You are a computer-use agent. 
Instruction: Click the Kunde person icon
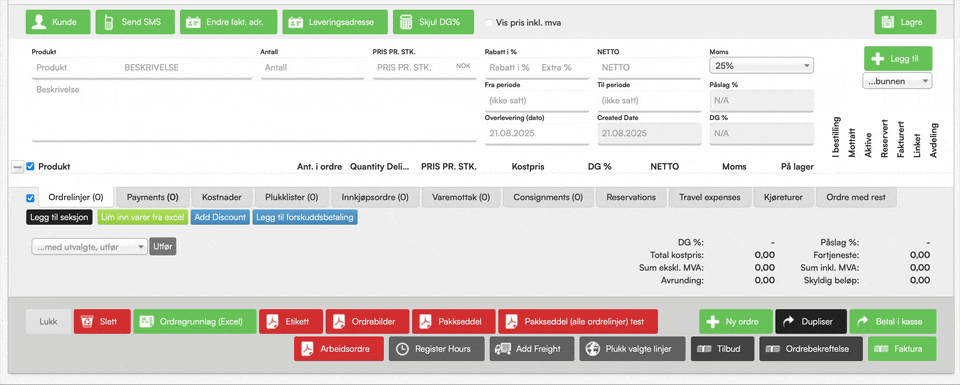(40, 22)
